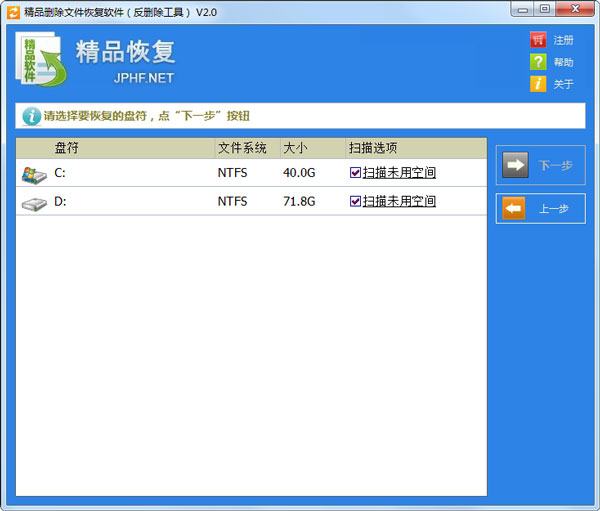Click the red shopping cart register icon
Screen dimensions: 600x511
[538, 39]
